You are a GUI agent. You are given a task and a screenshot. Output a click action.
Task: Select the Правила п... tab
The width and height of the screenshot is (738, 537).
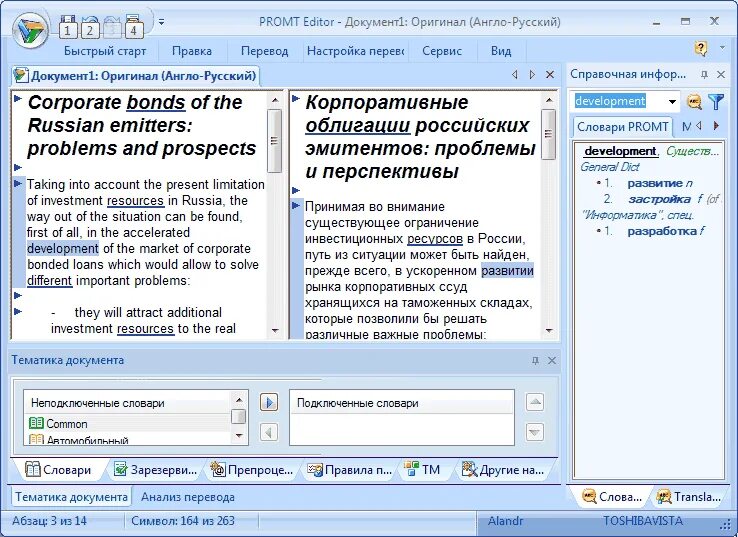click(x=350, y=470)
